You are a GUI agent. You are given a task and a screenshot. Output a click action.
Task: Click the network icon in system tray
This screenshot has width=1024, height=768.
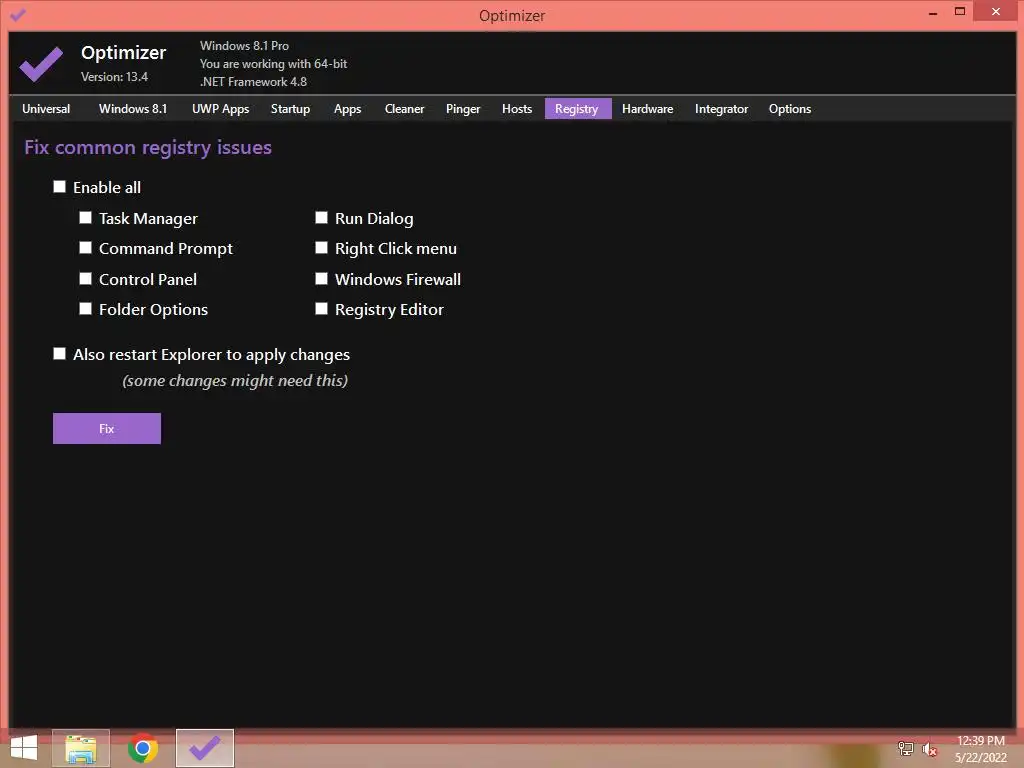tap(906, 748)
